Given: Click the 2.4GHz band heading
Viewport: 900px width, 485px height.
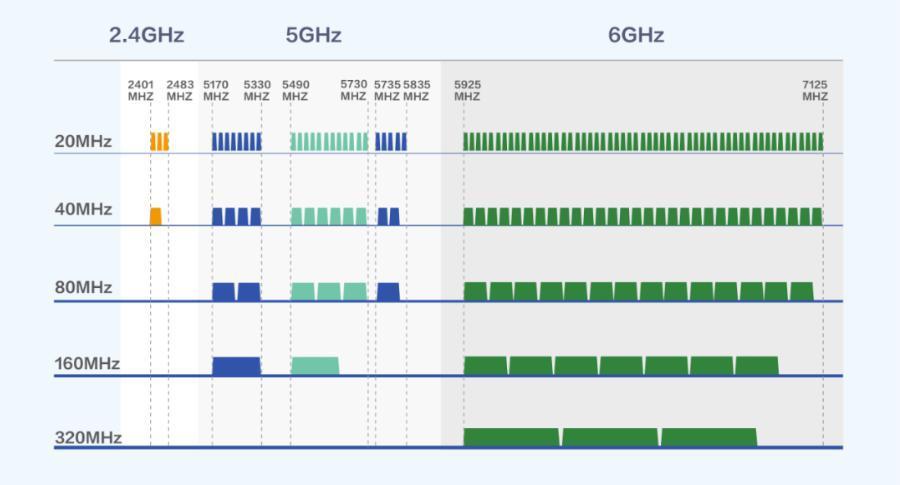Looking at the screenshot, I should (146, 35).
